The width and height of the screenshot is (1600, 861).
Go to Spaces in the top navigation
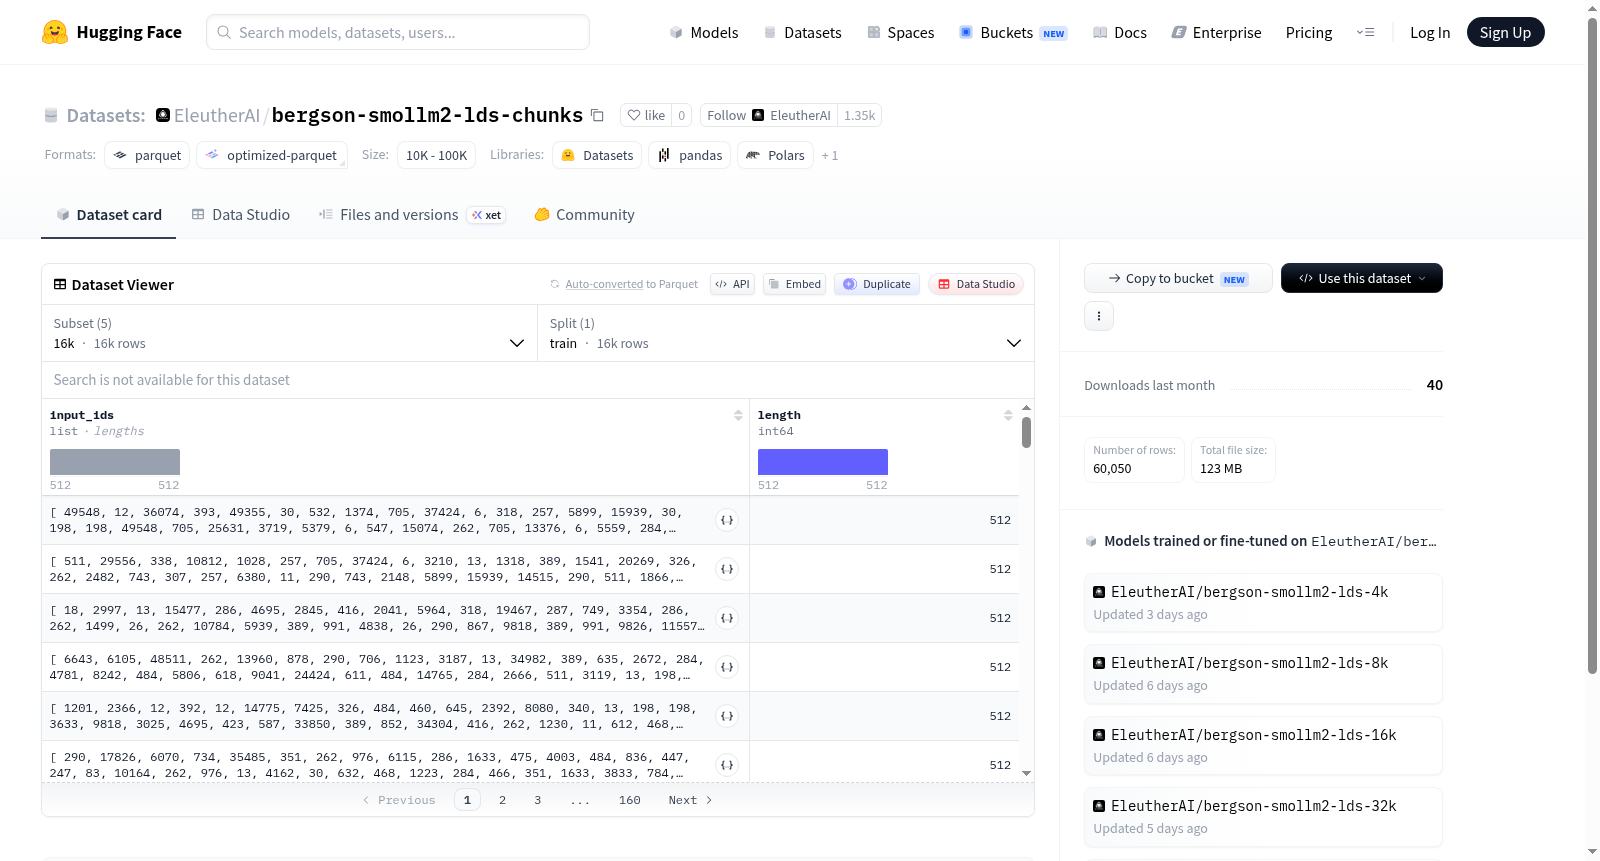[901, 33]
